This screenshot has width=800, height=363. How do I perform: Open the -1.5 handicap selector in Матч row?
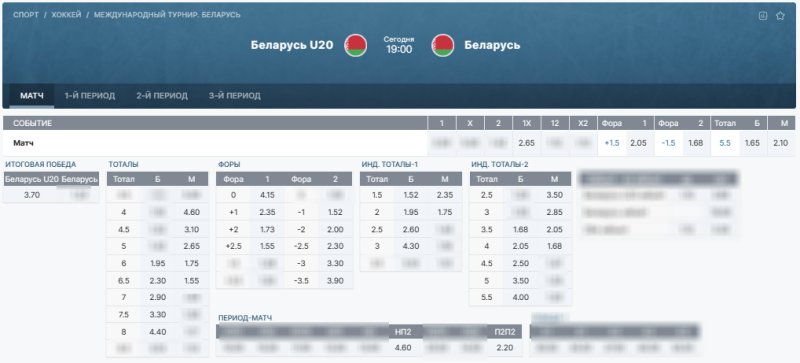click(668, 143)
